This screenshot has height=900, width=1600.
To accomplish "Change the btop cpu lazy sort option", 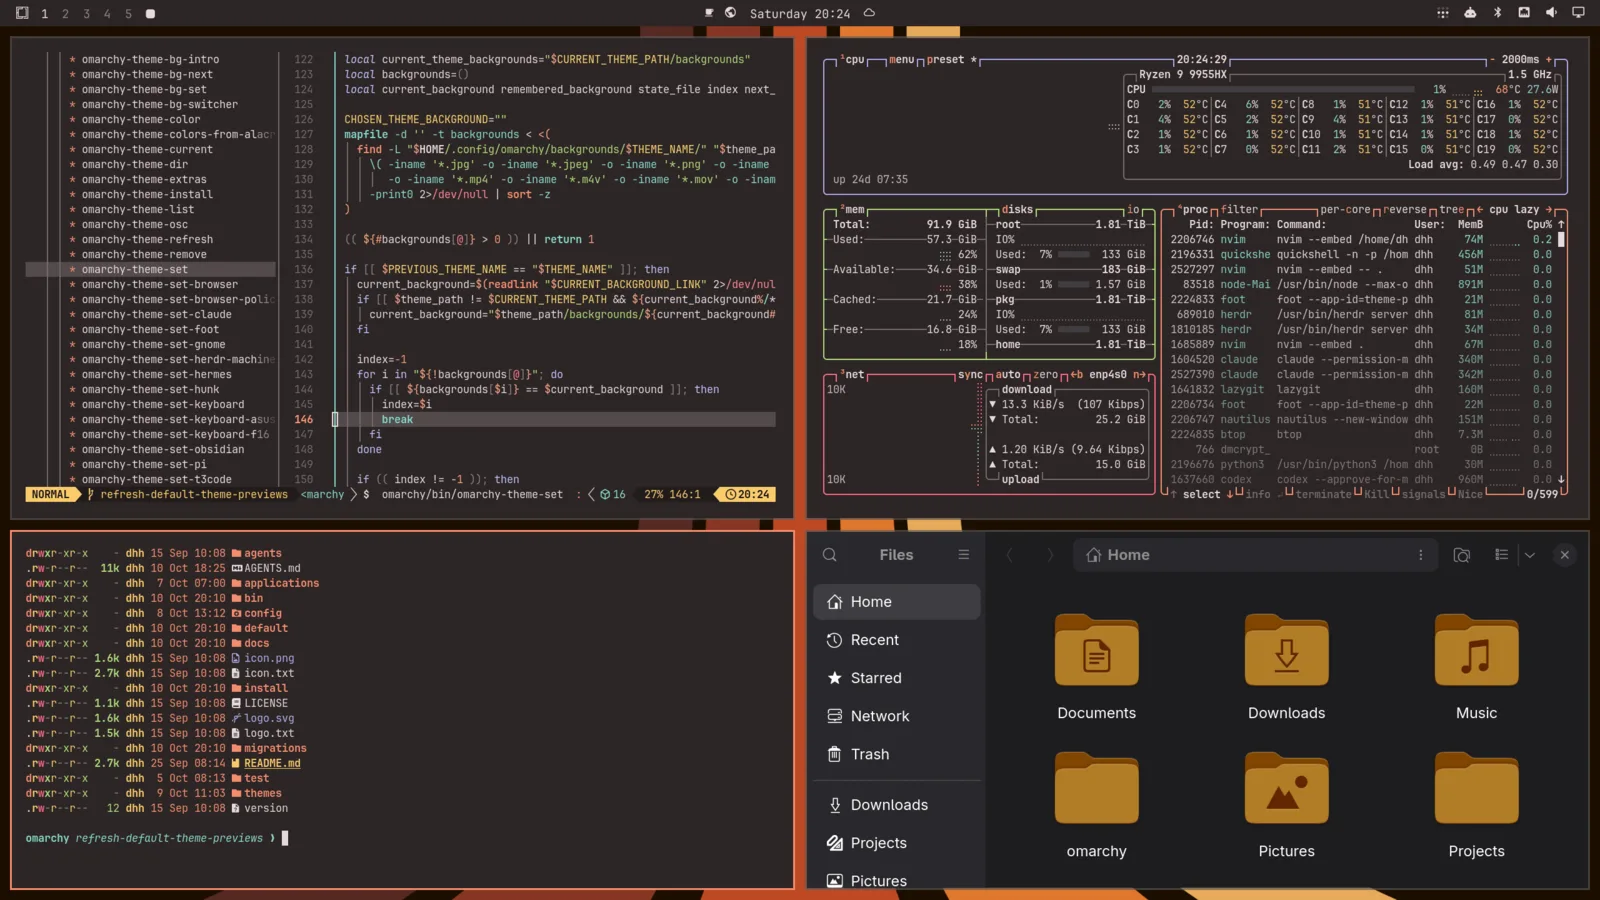I will (1514, 210).
